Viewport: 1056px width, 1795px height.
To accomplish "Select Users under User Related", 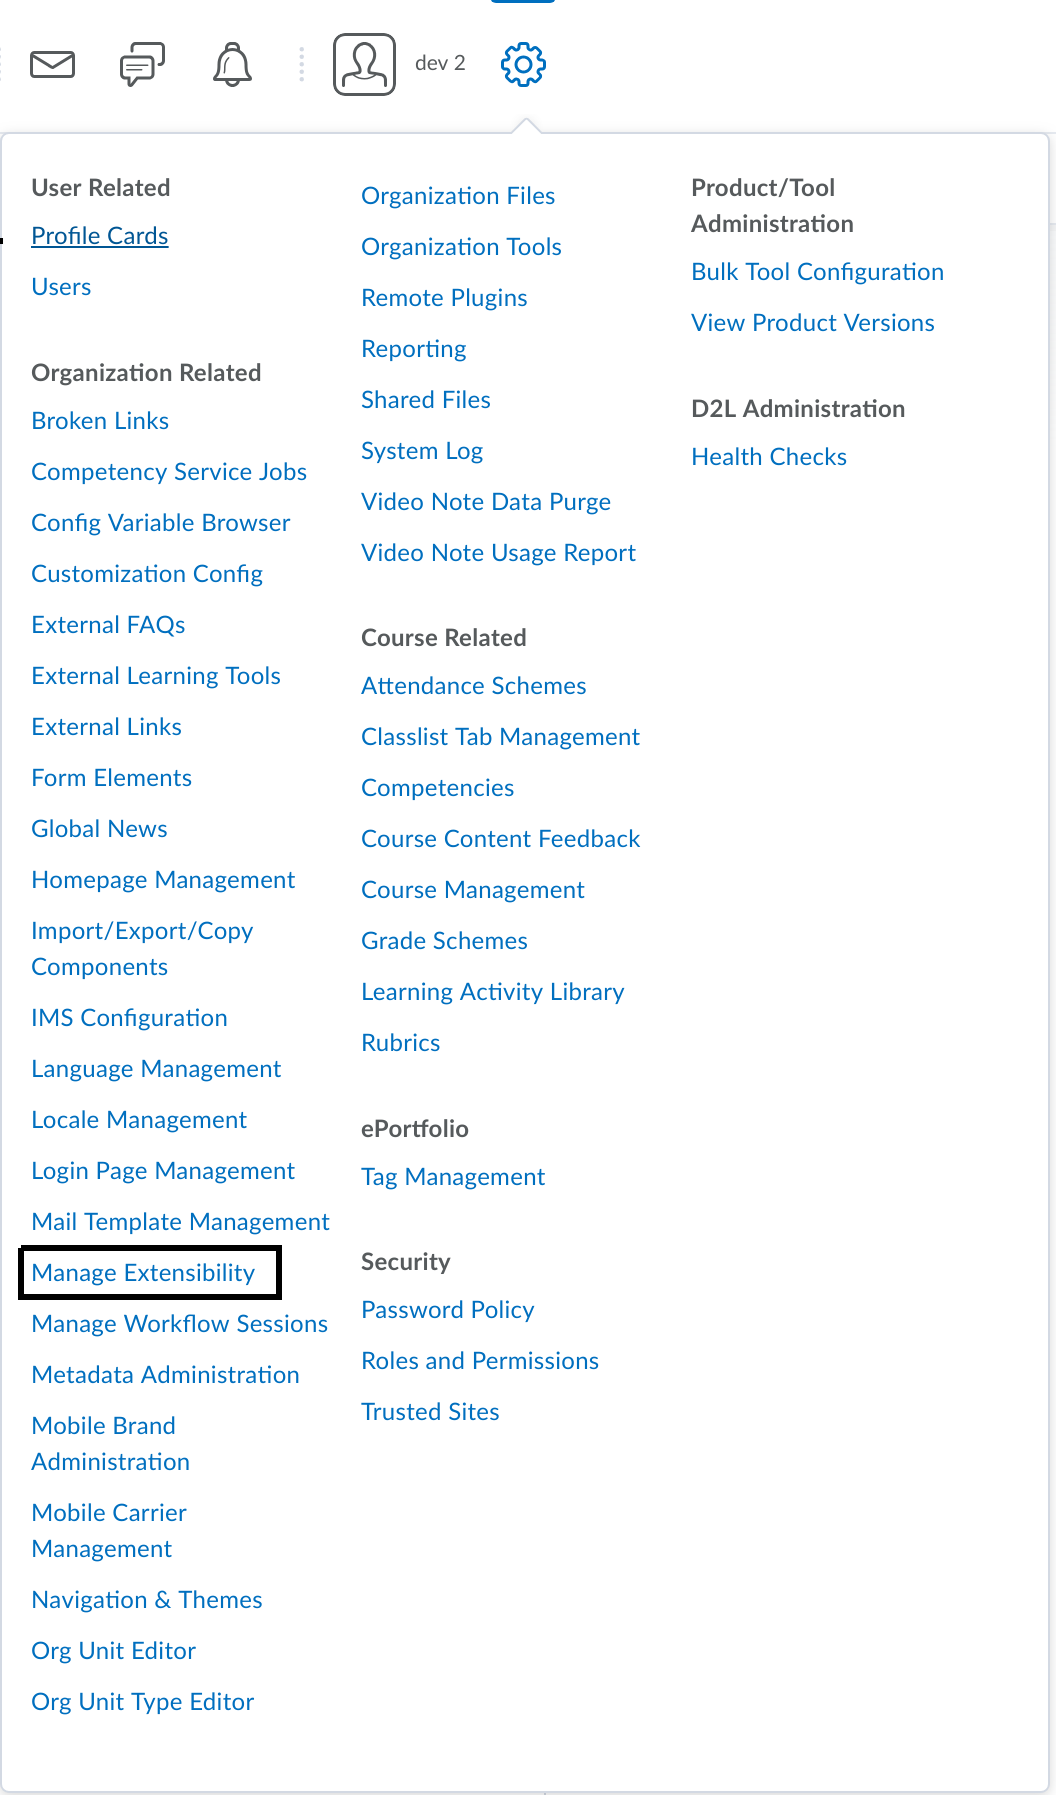I will [61, 287].
